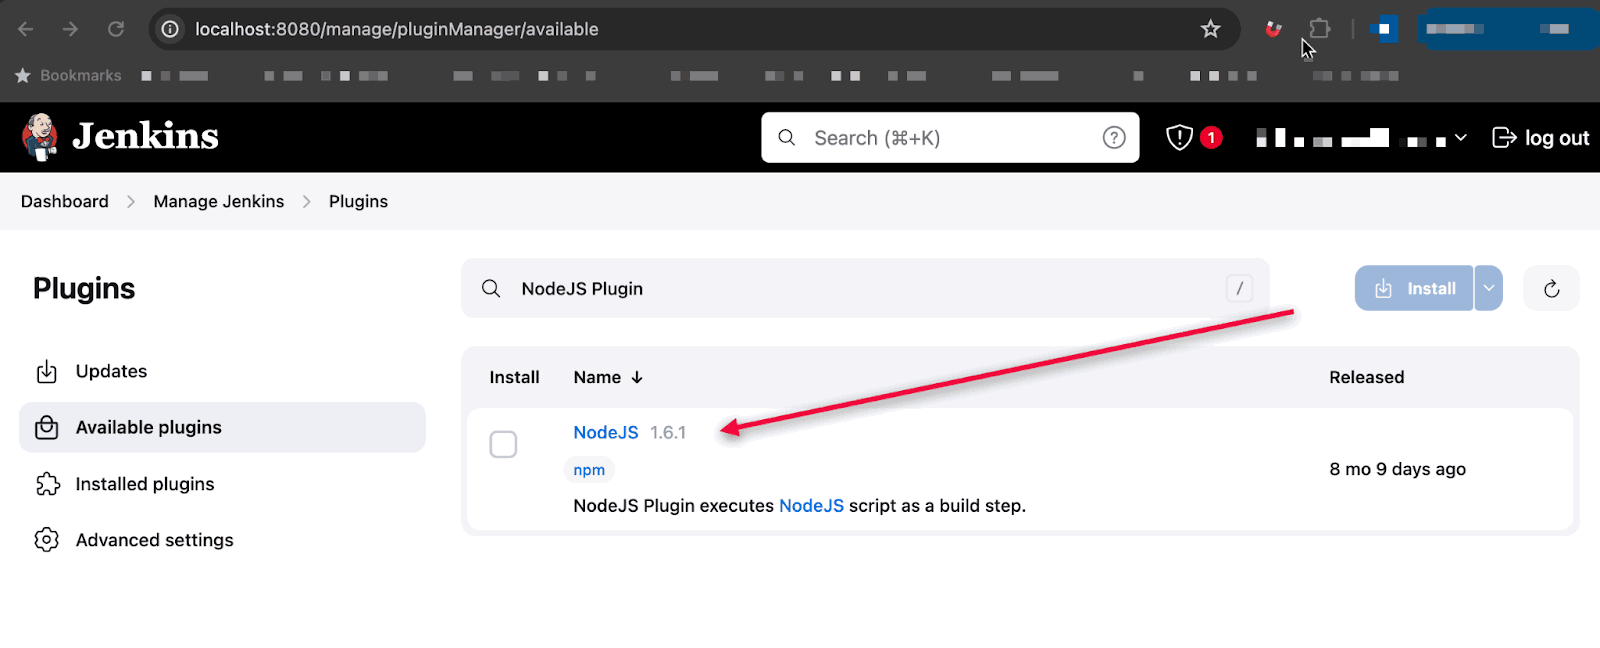Open Installed plugins in sidebar
Screen dimensions: 1600x648
[222, 484]
